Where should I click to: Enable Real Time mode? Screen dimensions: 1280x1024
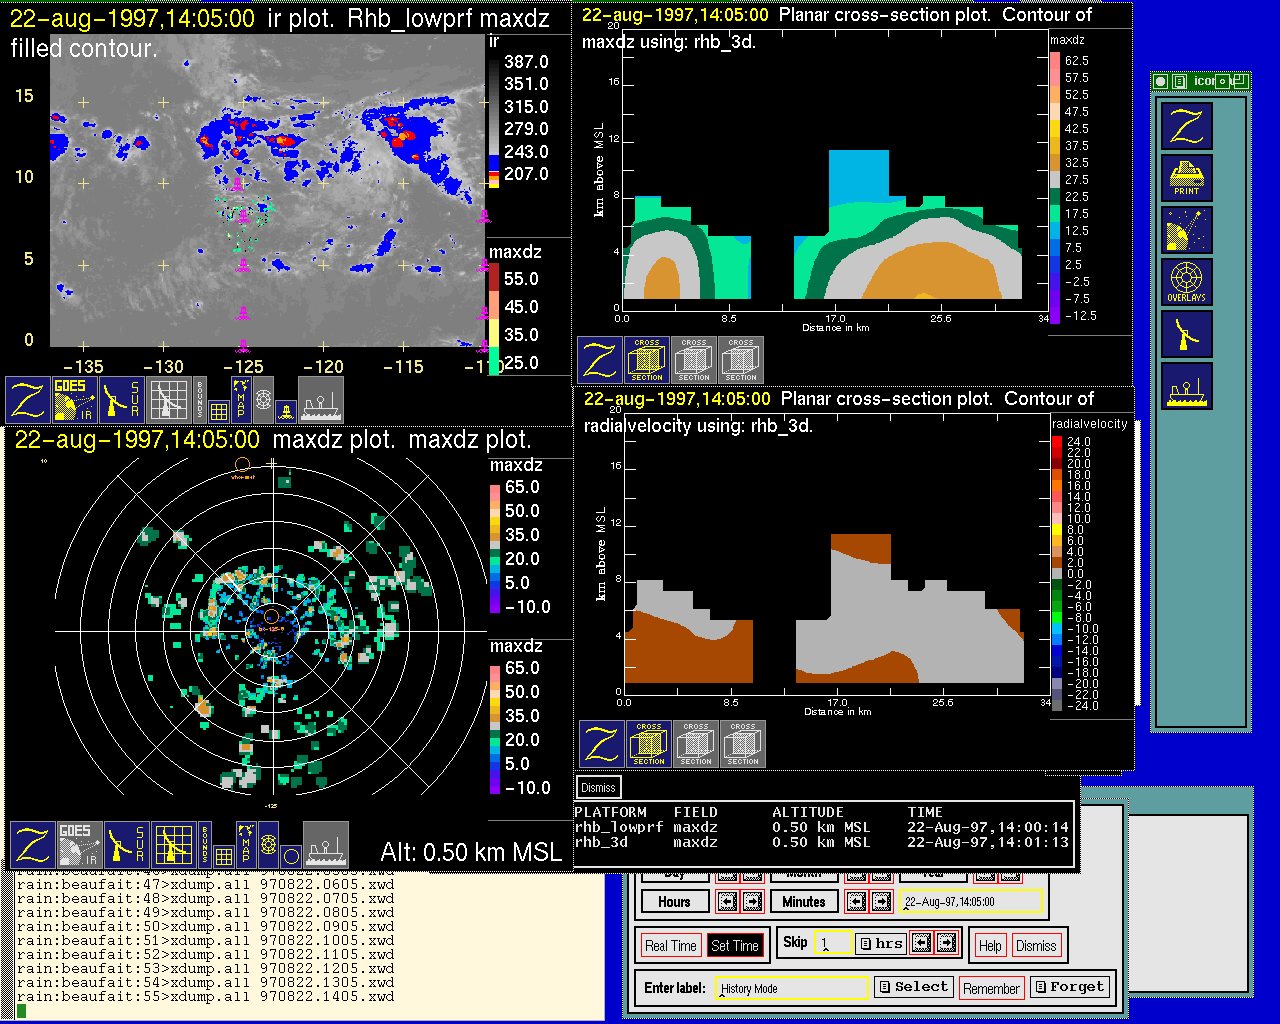pos(670,946)
